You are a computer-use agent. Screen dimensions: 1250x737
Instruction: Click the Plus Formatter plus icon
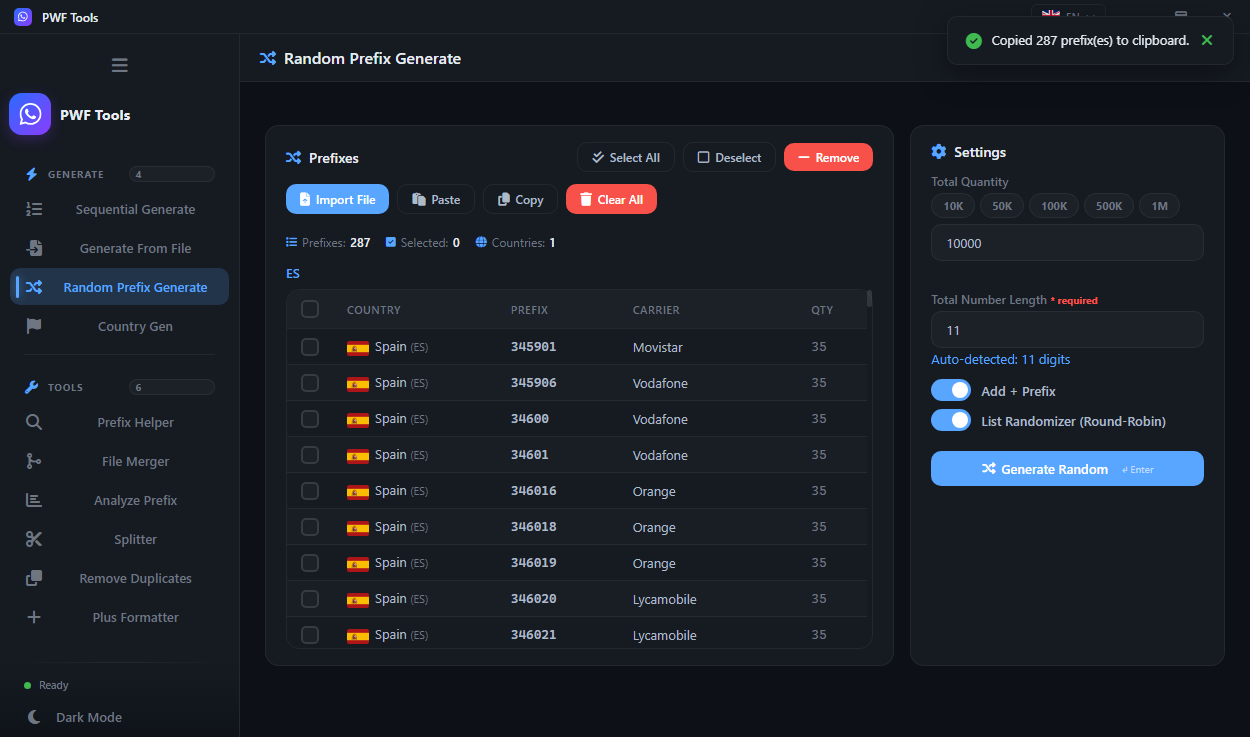34,617
